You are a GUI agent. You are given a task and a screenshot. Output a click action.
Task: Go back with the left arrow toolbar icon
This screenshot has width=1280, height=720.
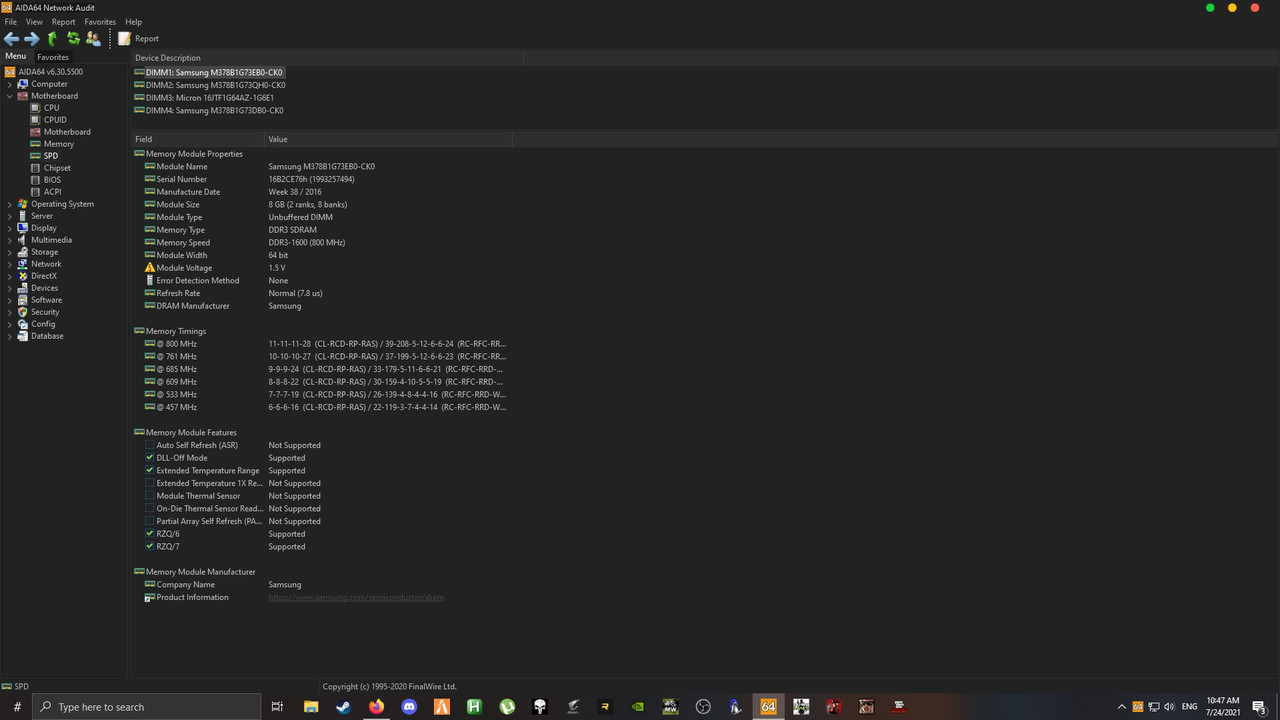12,38
